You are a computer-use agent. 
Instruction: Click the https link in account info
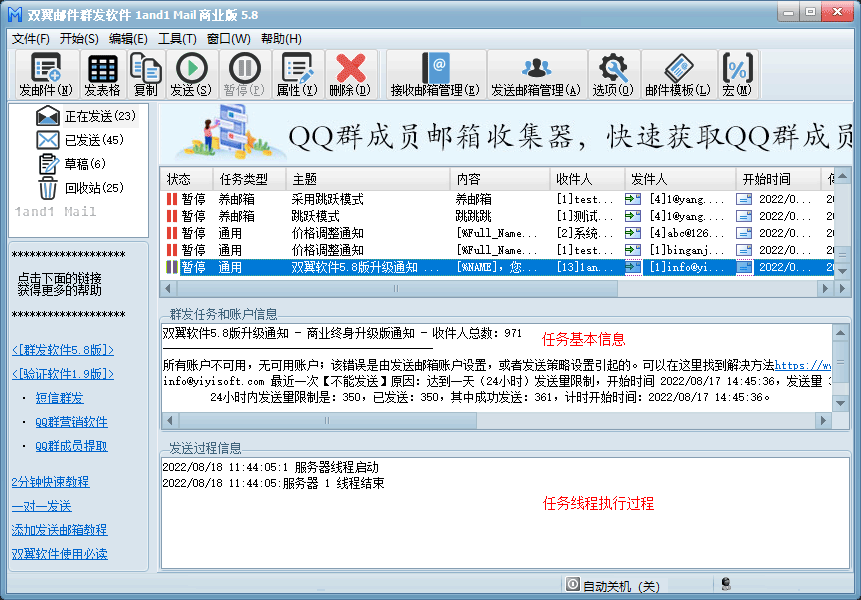tap(803, 365)
